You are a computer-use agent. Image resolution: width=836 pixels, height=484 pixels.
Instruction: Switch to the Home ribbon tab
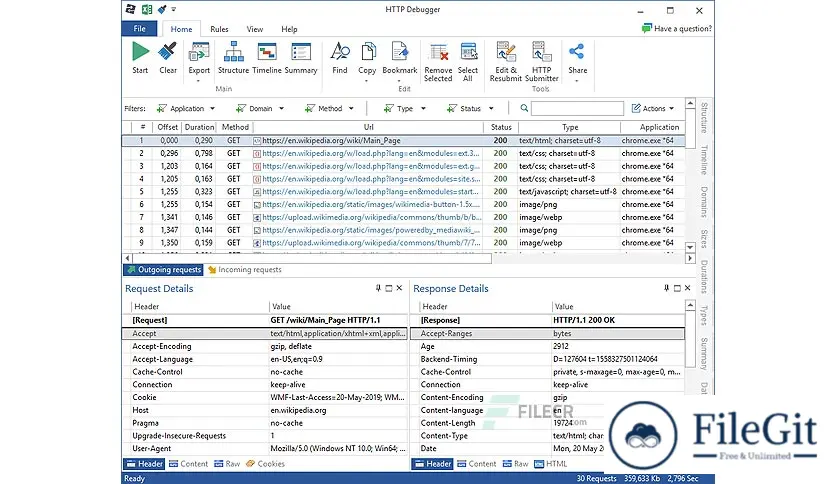click(181, 29)
